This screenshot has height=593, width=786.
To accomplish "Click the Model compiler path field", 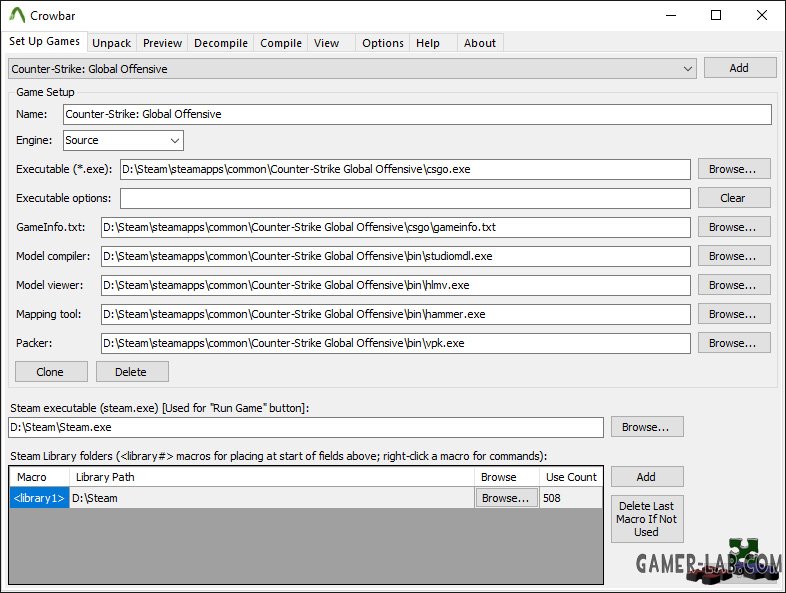I will (396, 257).
